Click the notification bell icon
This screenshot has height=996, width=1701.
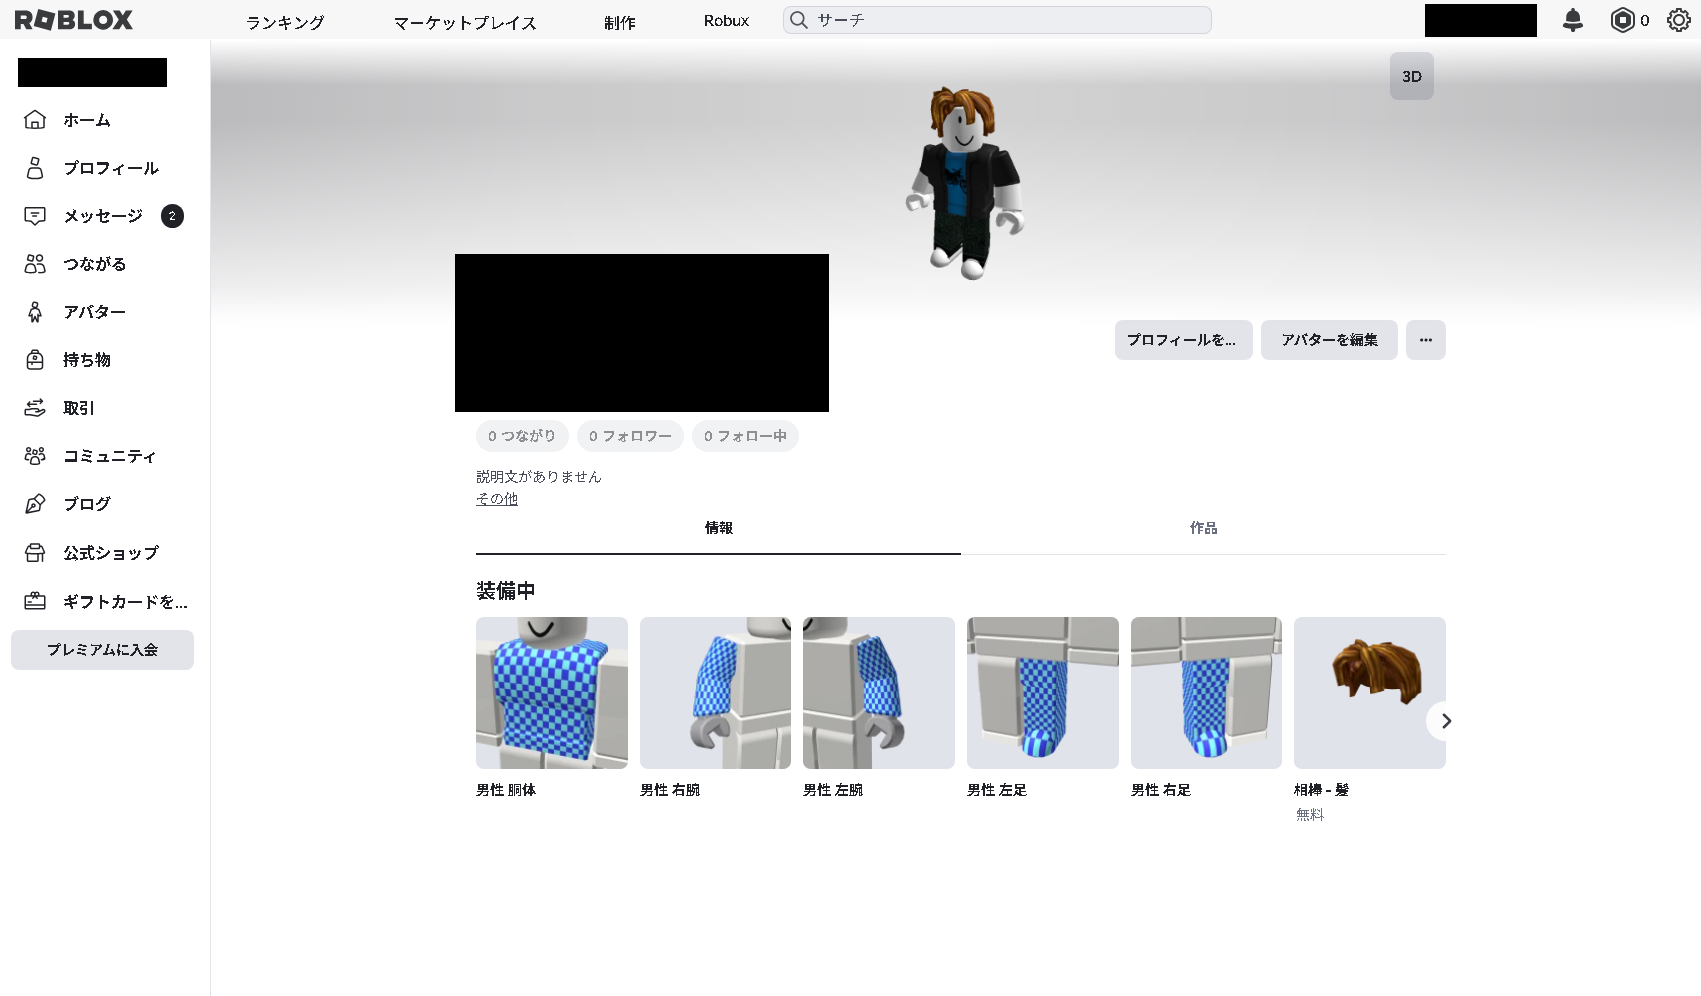point(1572,20)
